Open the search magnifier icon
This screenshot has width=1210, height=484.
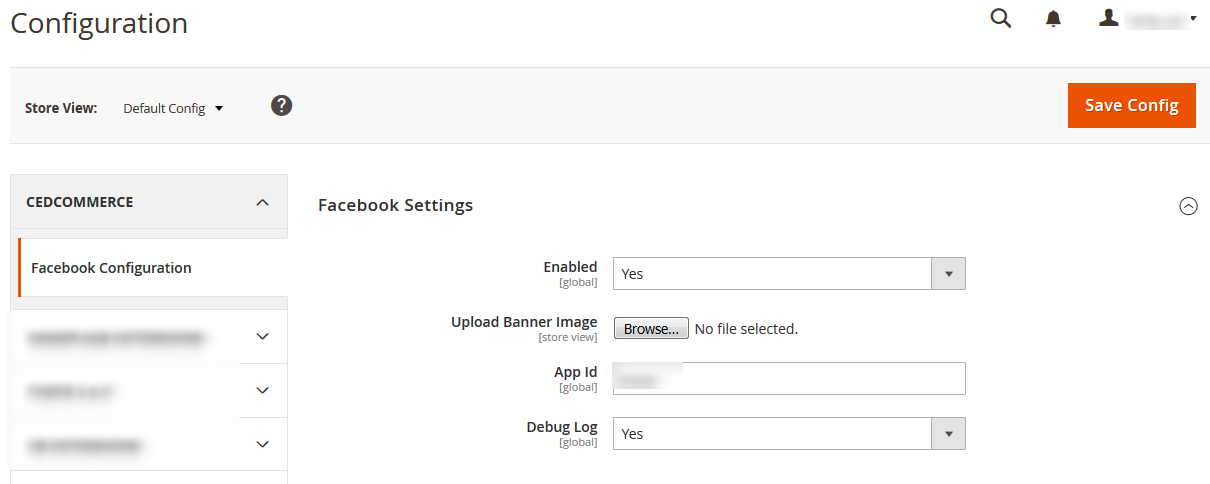click(x=1000, y=19)
